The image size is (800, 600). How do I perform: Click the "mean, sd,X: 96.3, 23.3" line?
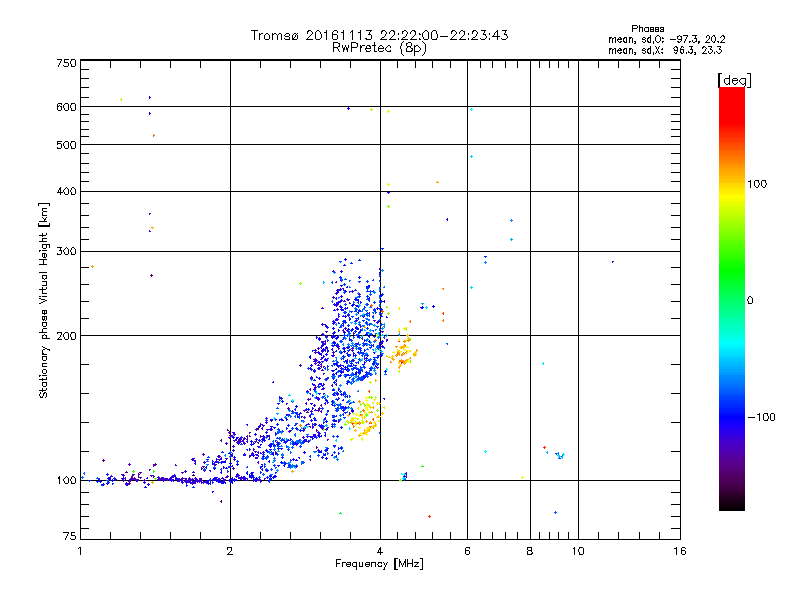click(665, 50)
